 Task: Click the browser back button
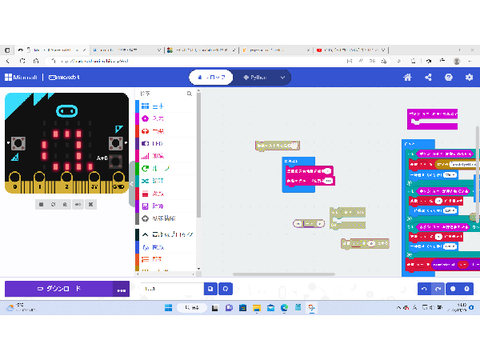click(7, 61)
